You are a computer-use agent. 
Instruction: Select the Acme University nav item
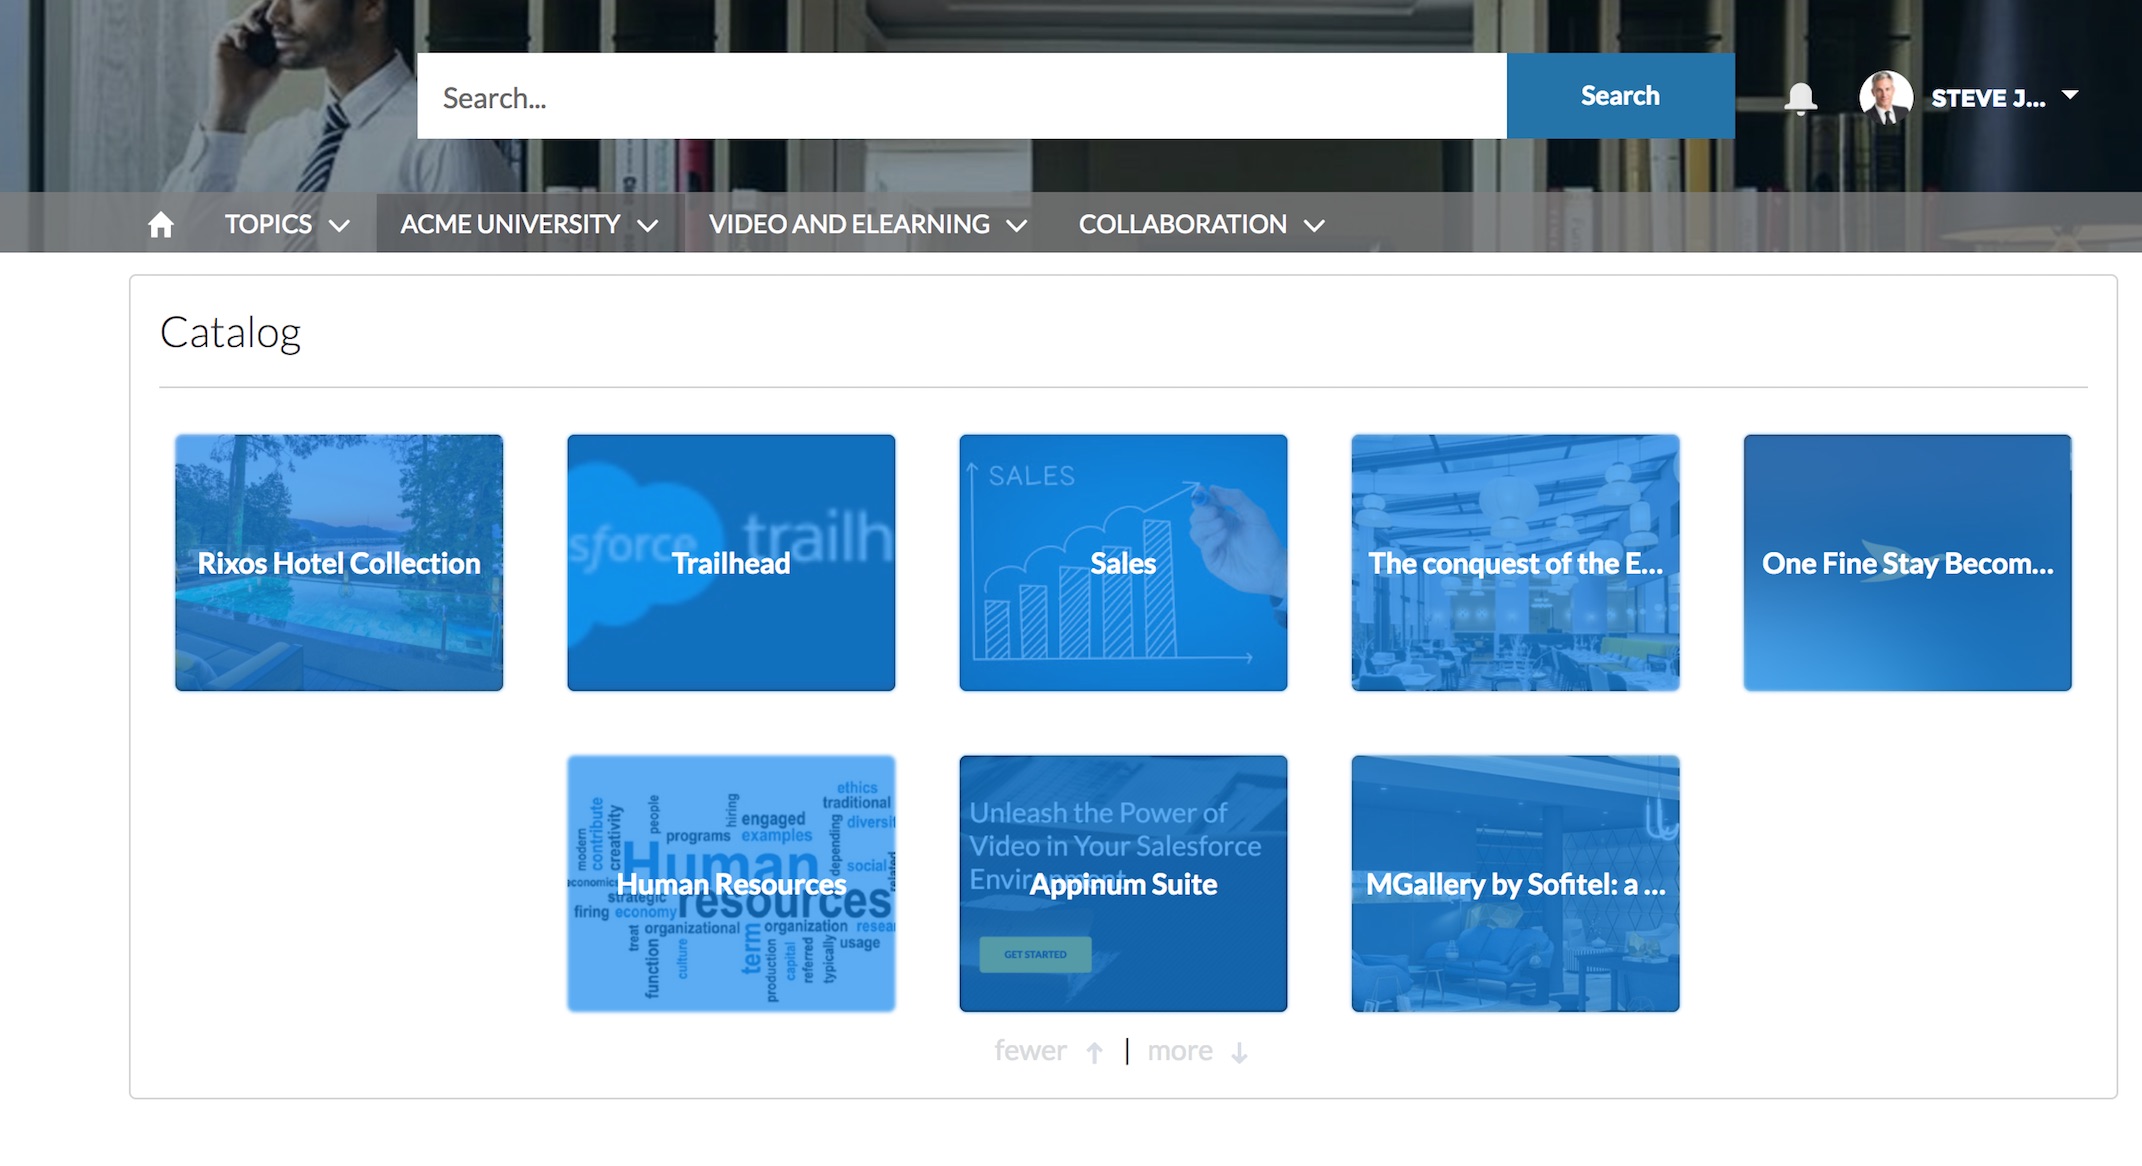tap(510, 224)
